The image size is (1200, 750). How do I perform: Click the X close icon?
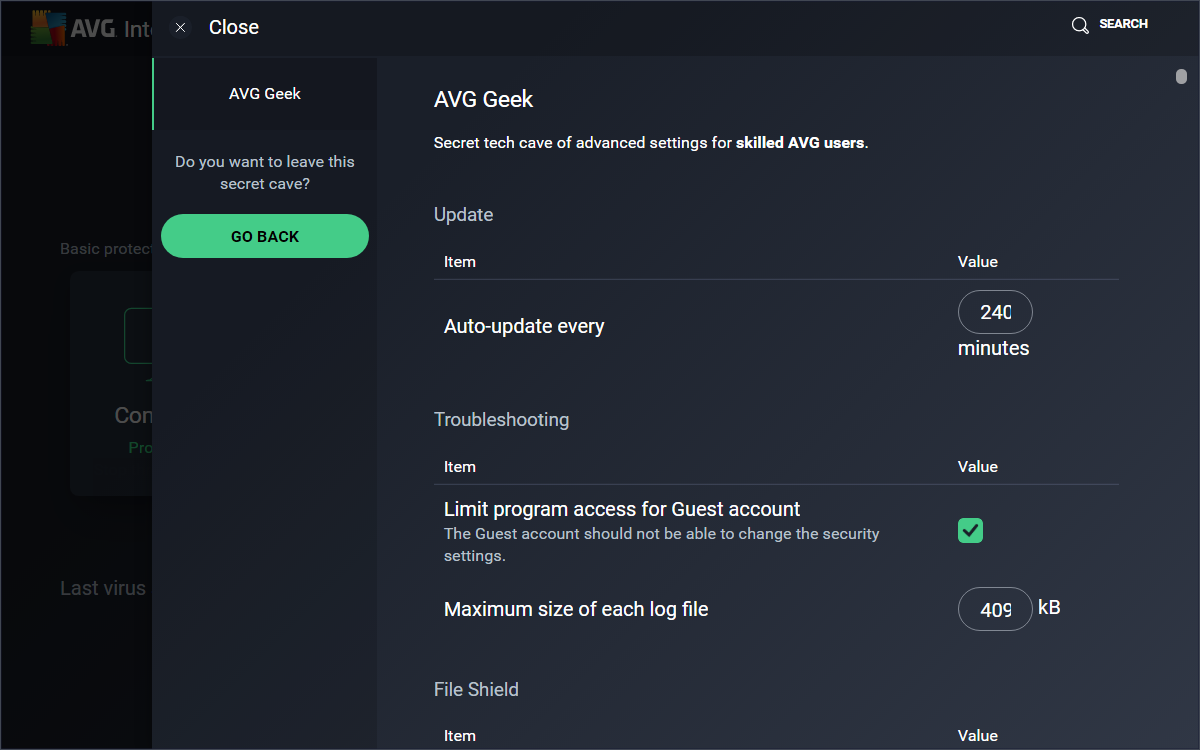[180, 28]
